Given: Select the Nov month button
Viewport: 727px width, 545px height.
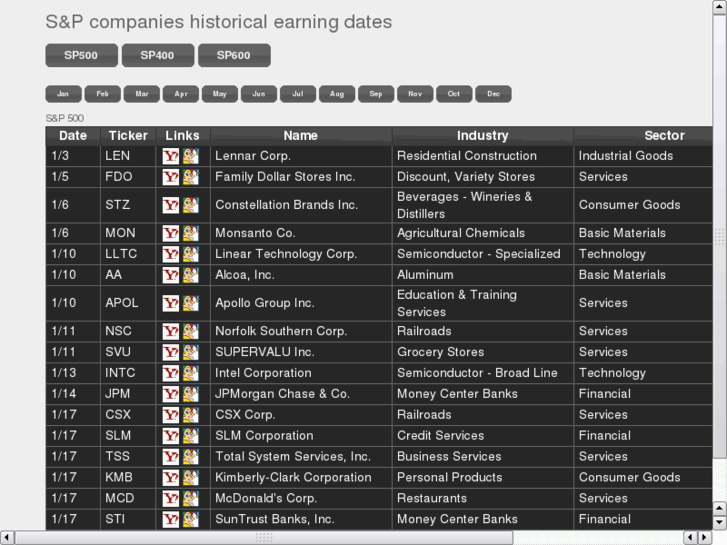Looking at the screenshot, I should 415,94.
